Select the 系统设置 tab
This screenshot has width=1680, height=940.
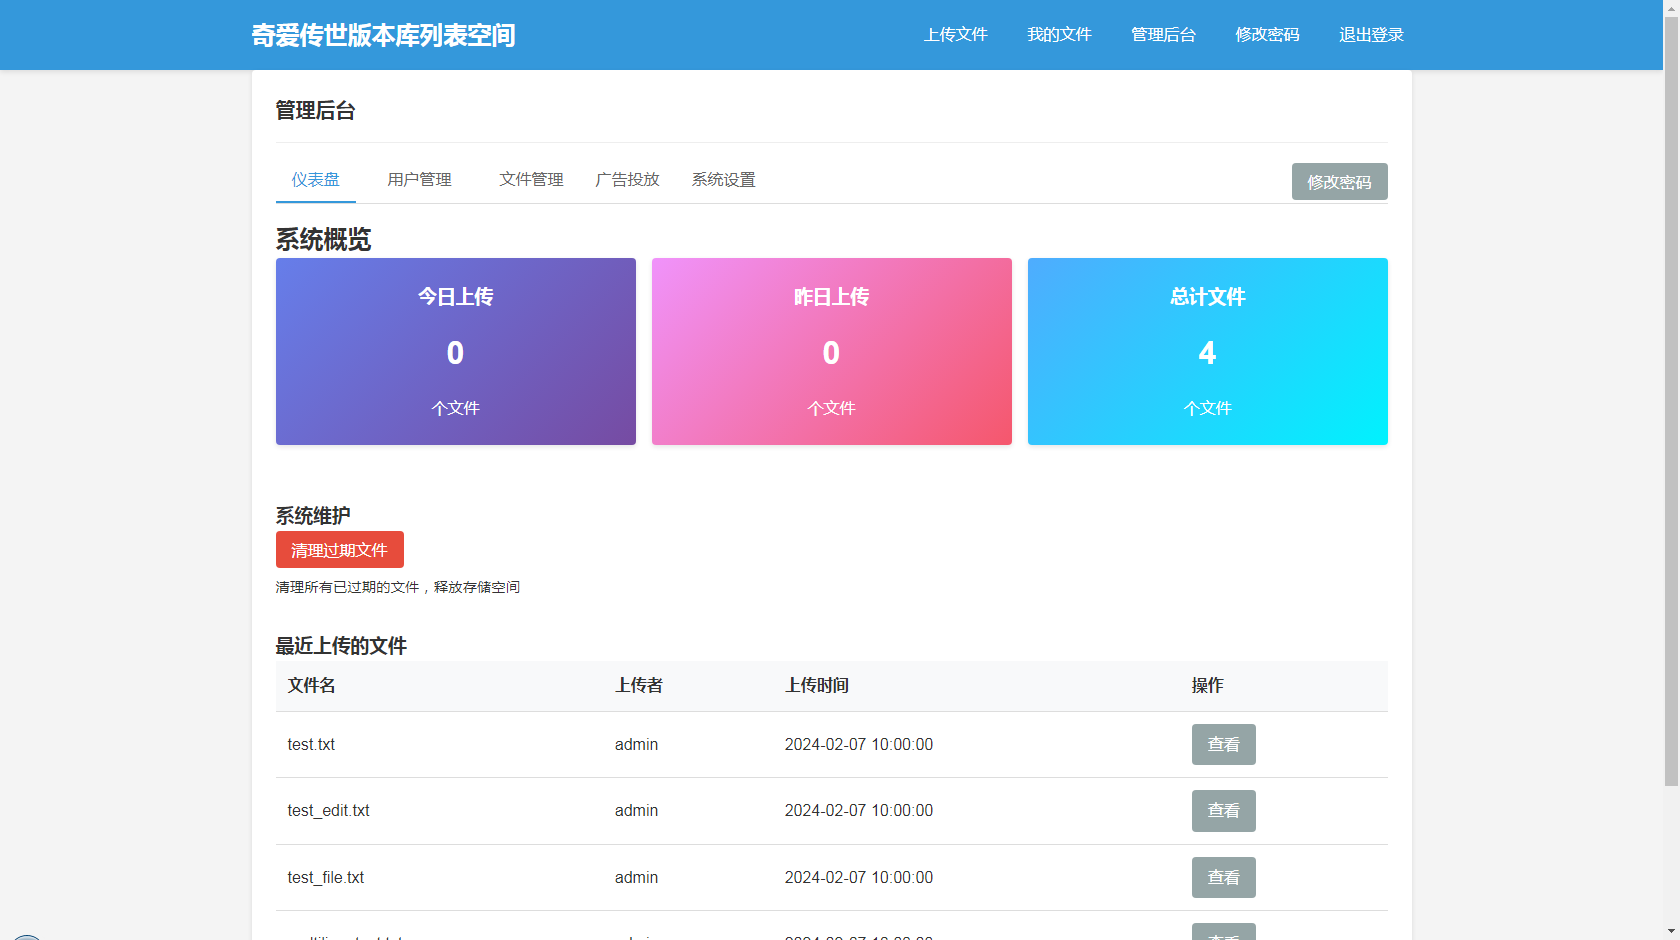click(x=723, y=180)
